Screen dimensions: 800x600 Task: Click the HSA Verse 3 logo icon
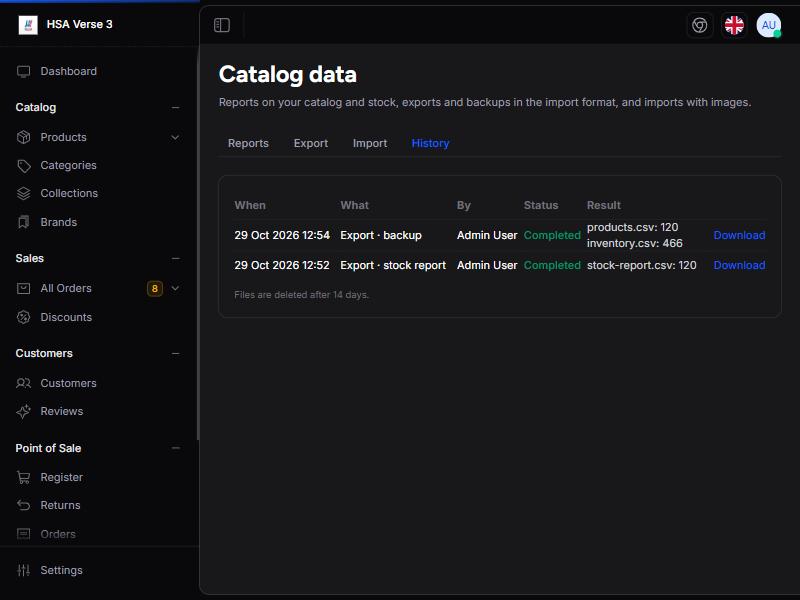coord(28,24)
